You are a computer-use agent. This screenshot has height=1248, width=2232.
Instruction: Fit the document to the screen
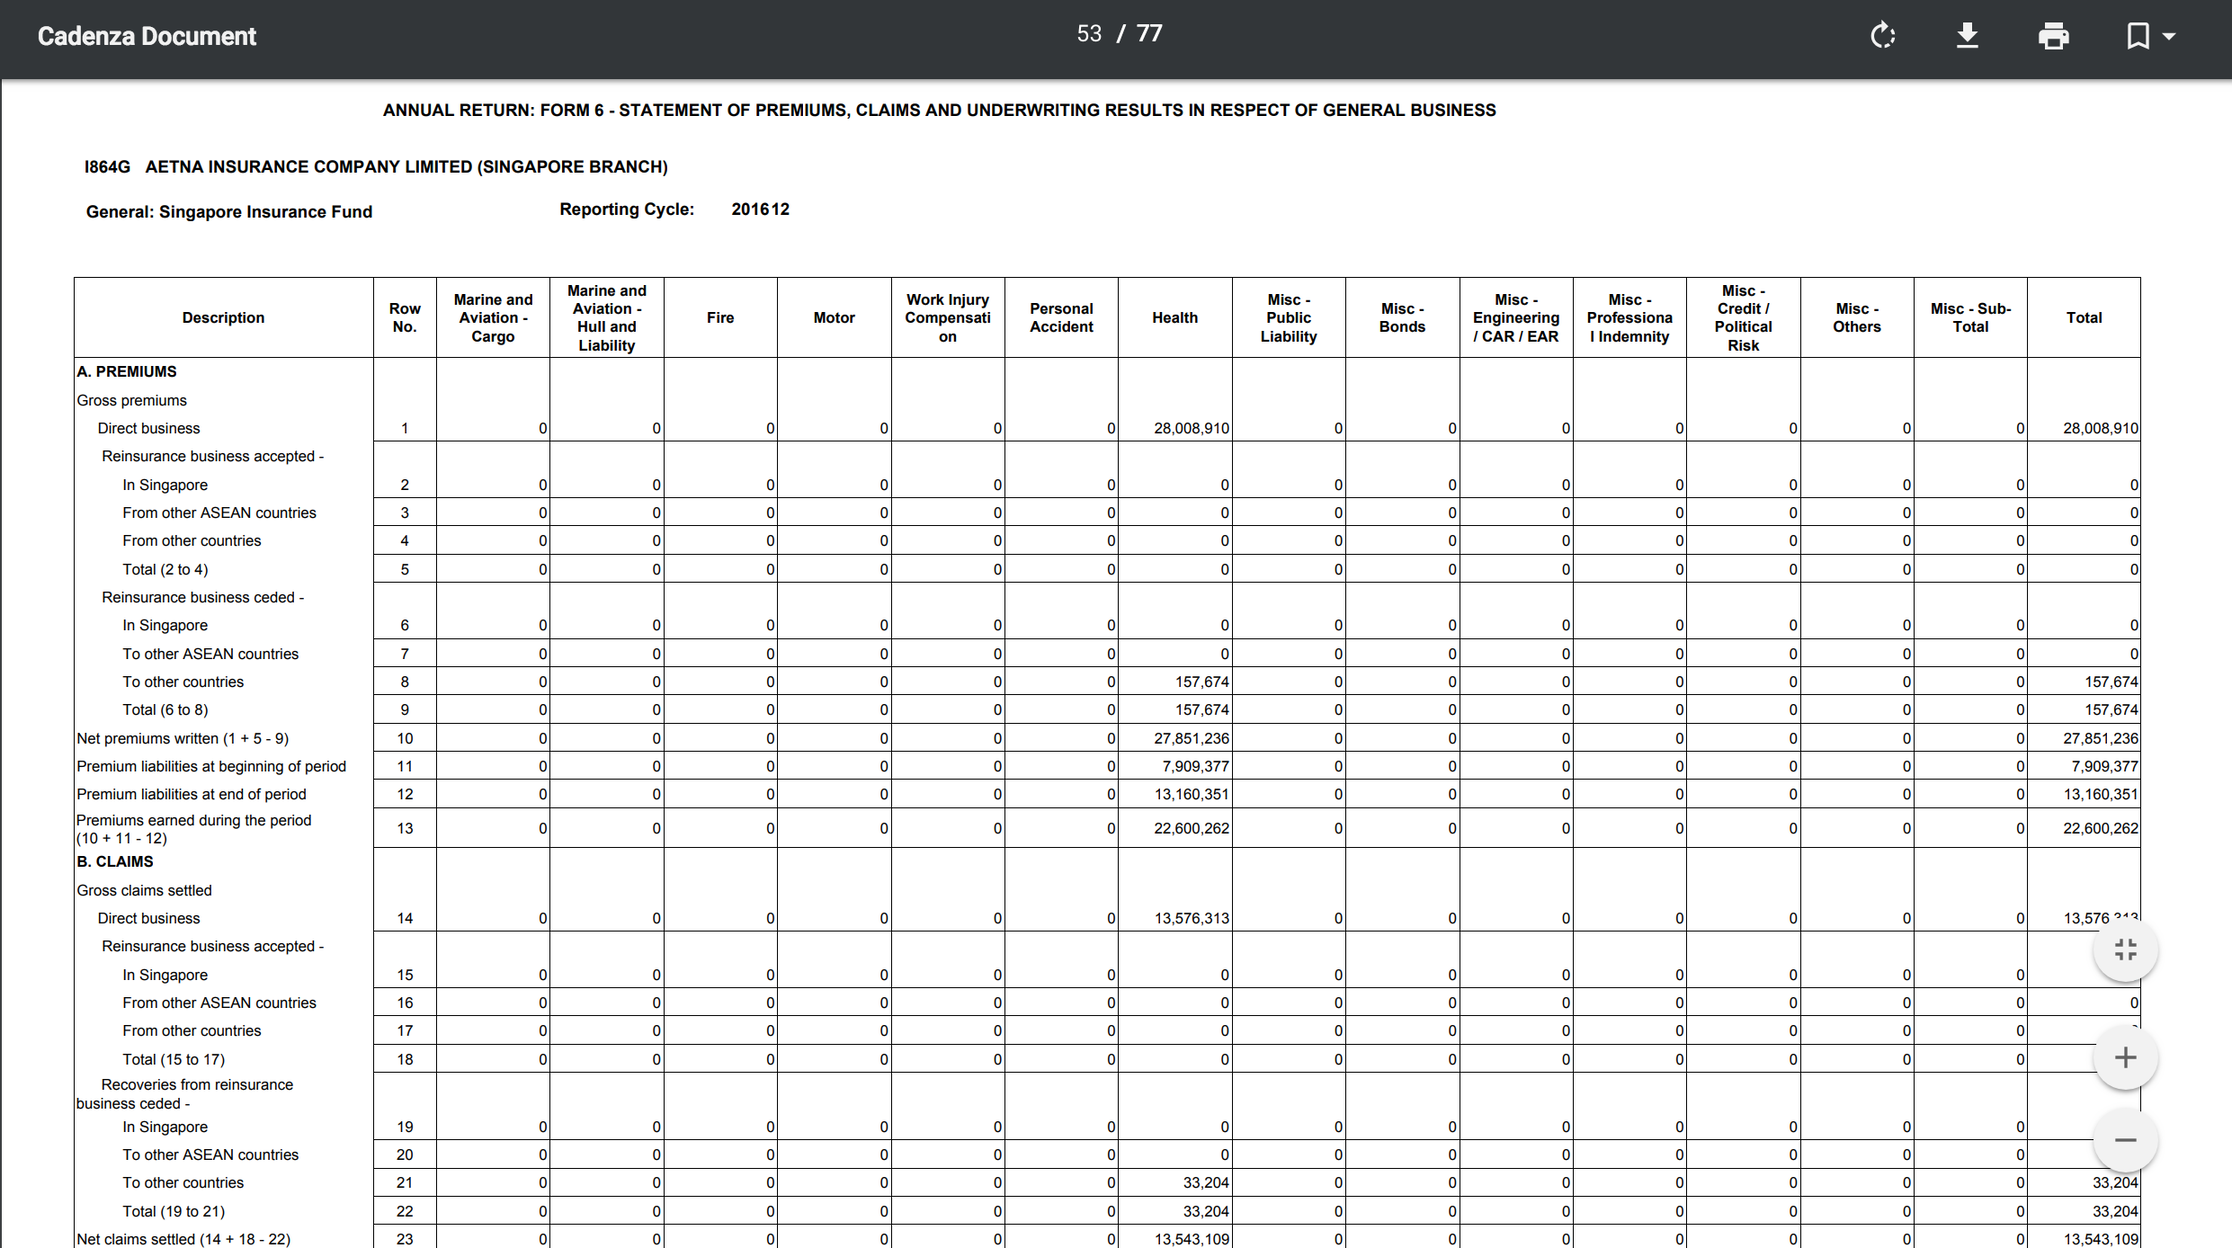tap(2125, 950)
